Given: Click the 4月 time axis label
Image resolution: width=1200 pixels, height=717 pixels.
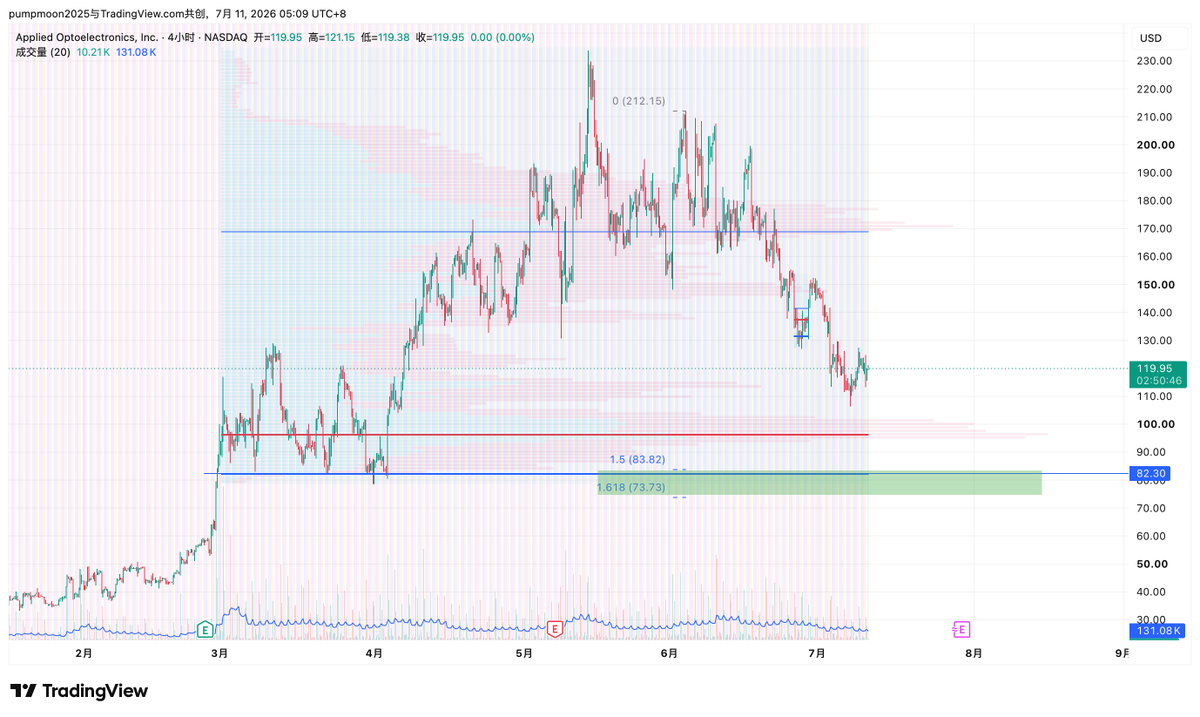Looking at the screenshot, I should tap(374, 653).
